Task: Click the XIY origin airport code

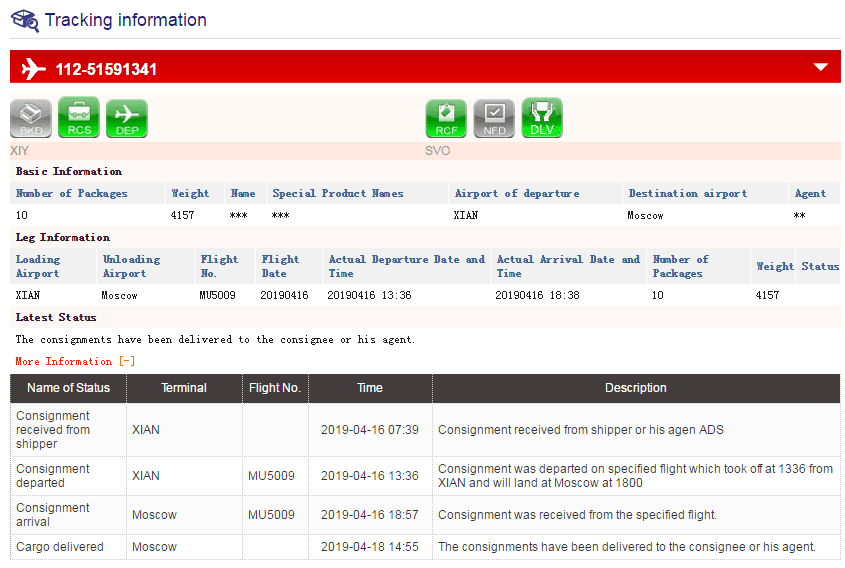Action: point(20,151)
